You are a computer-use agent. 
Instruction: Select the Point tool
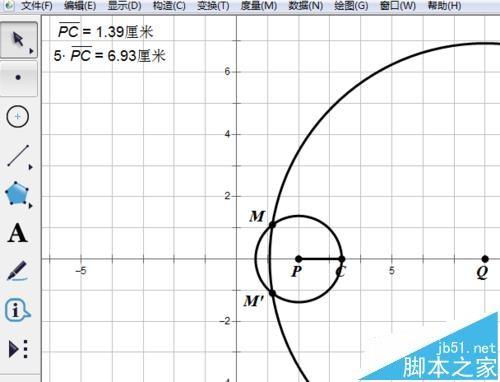click(x=19, y=78)
